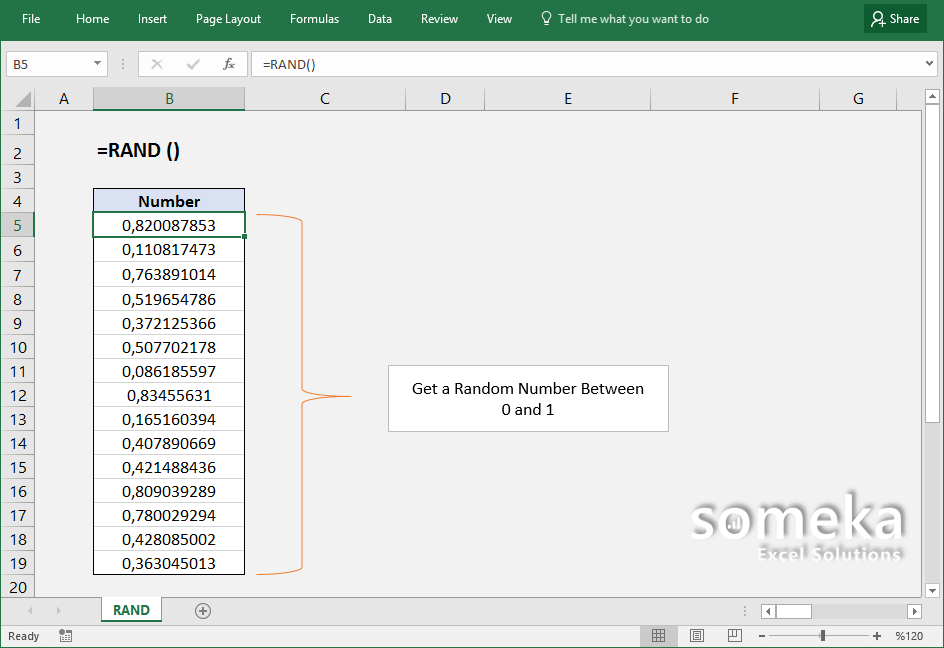Open the Tell me what you want to do box
Screen dimensions: 944x648
[x=624, y=18]
